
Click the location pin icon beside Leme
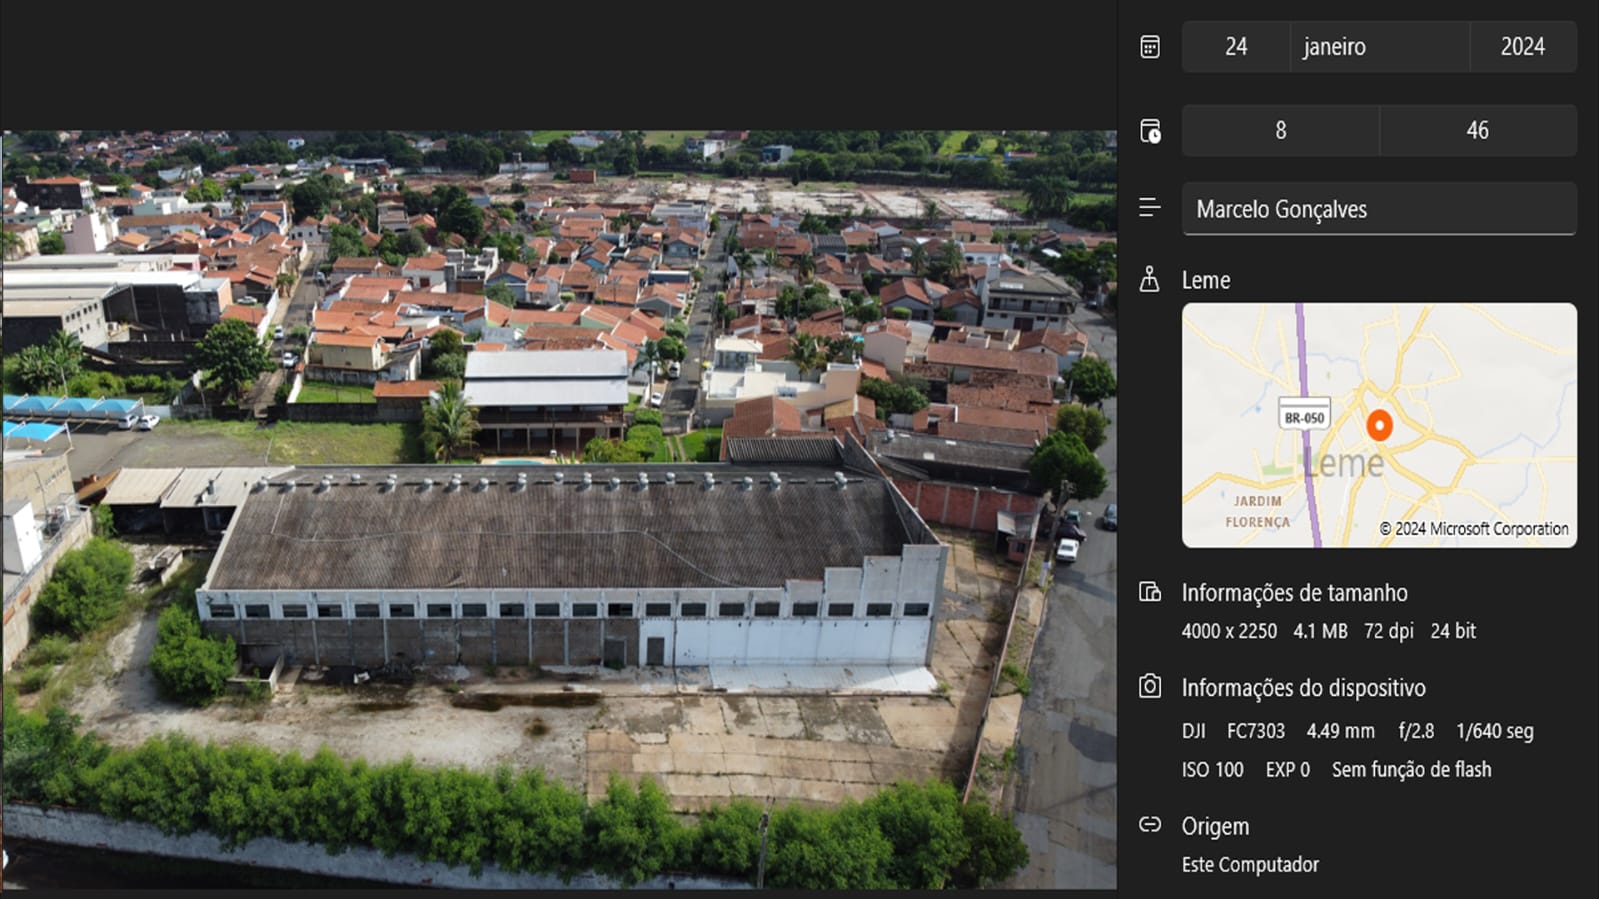1150,279
